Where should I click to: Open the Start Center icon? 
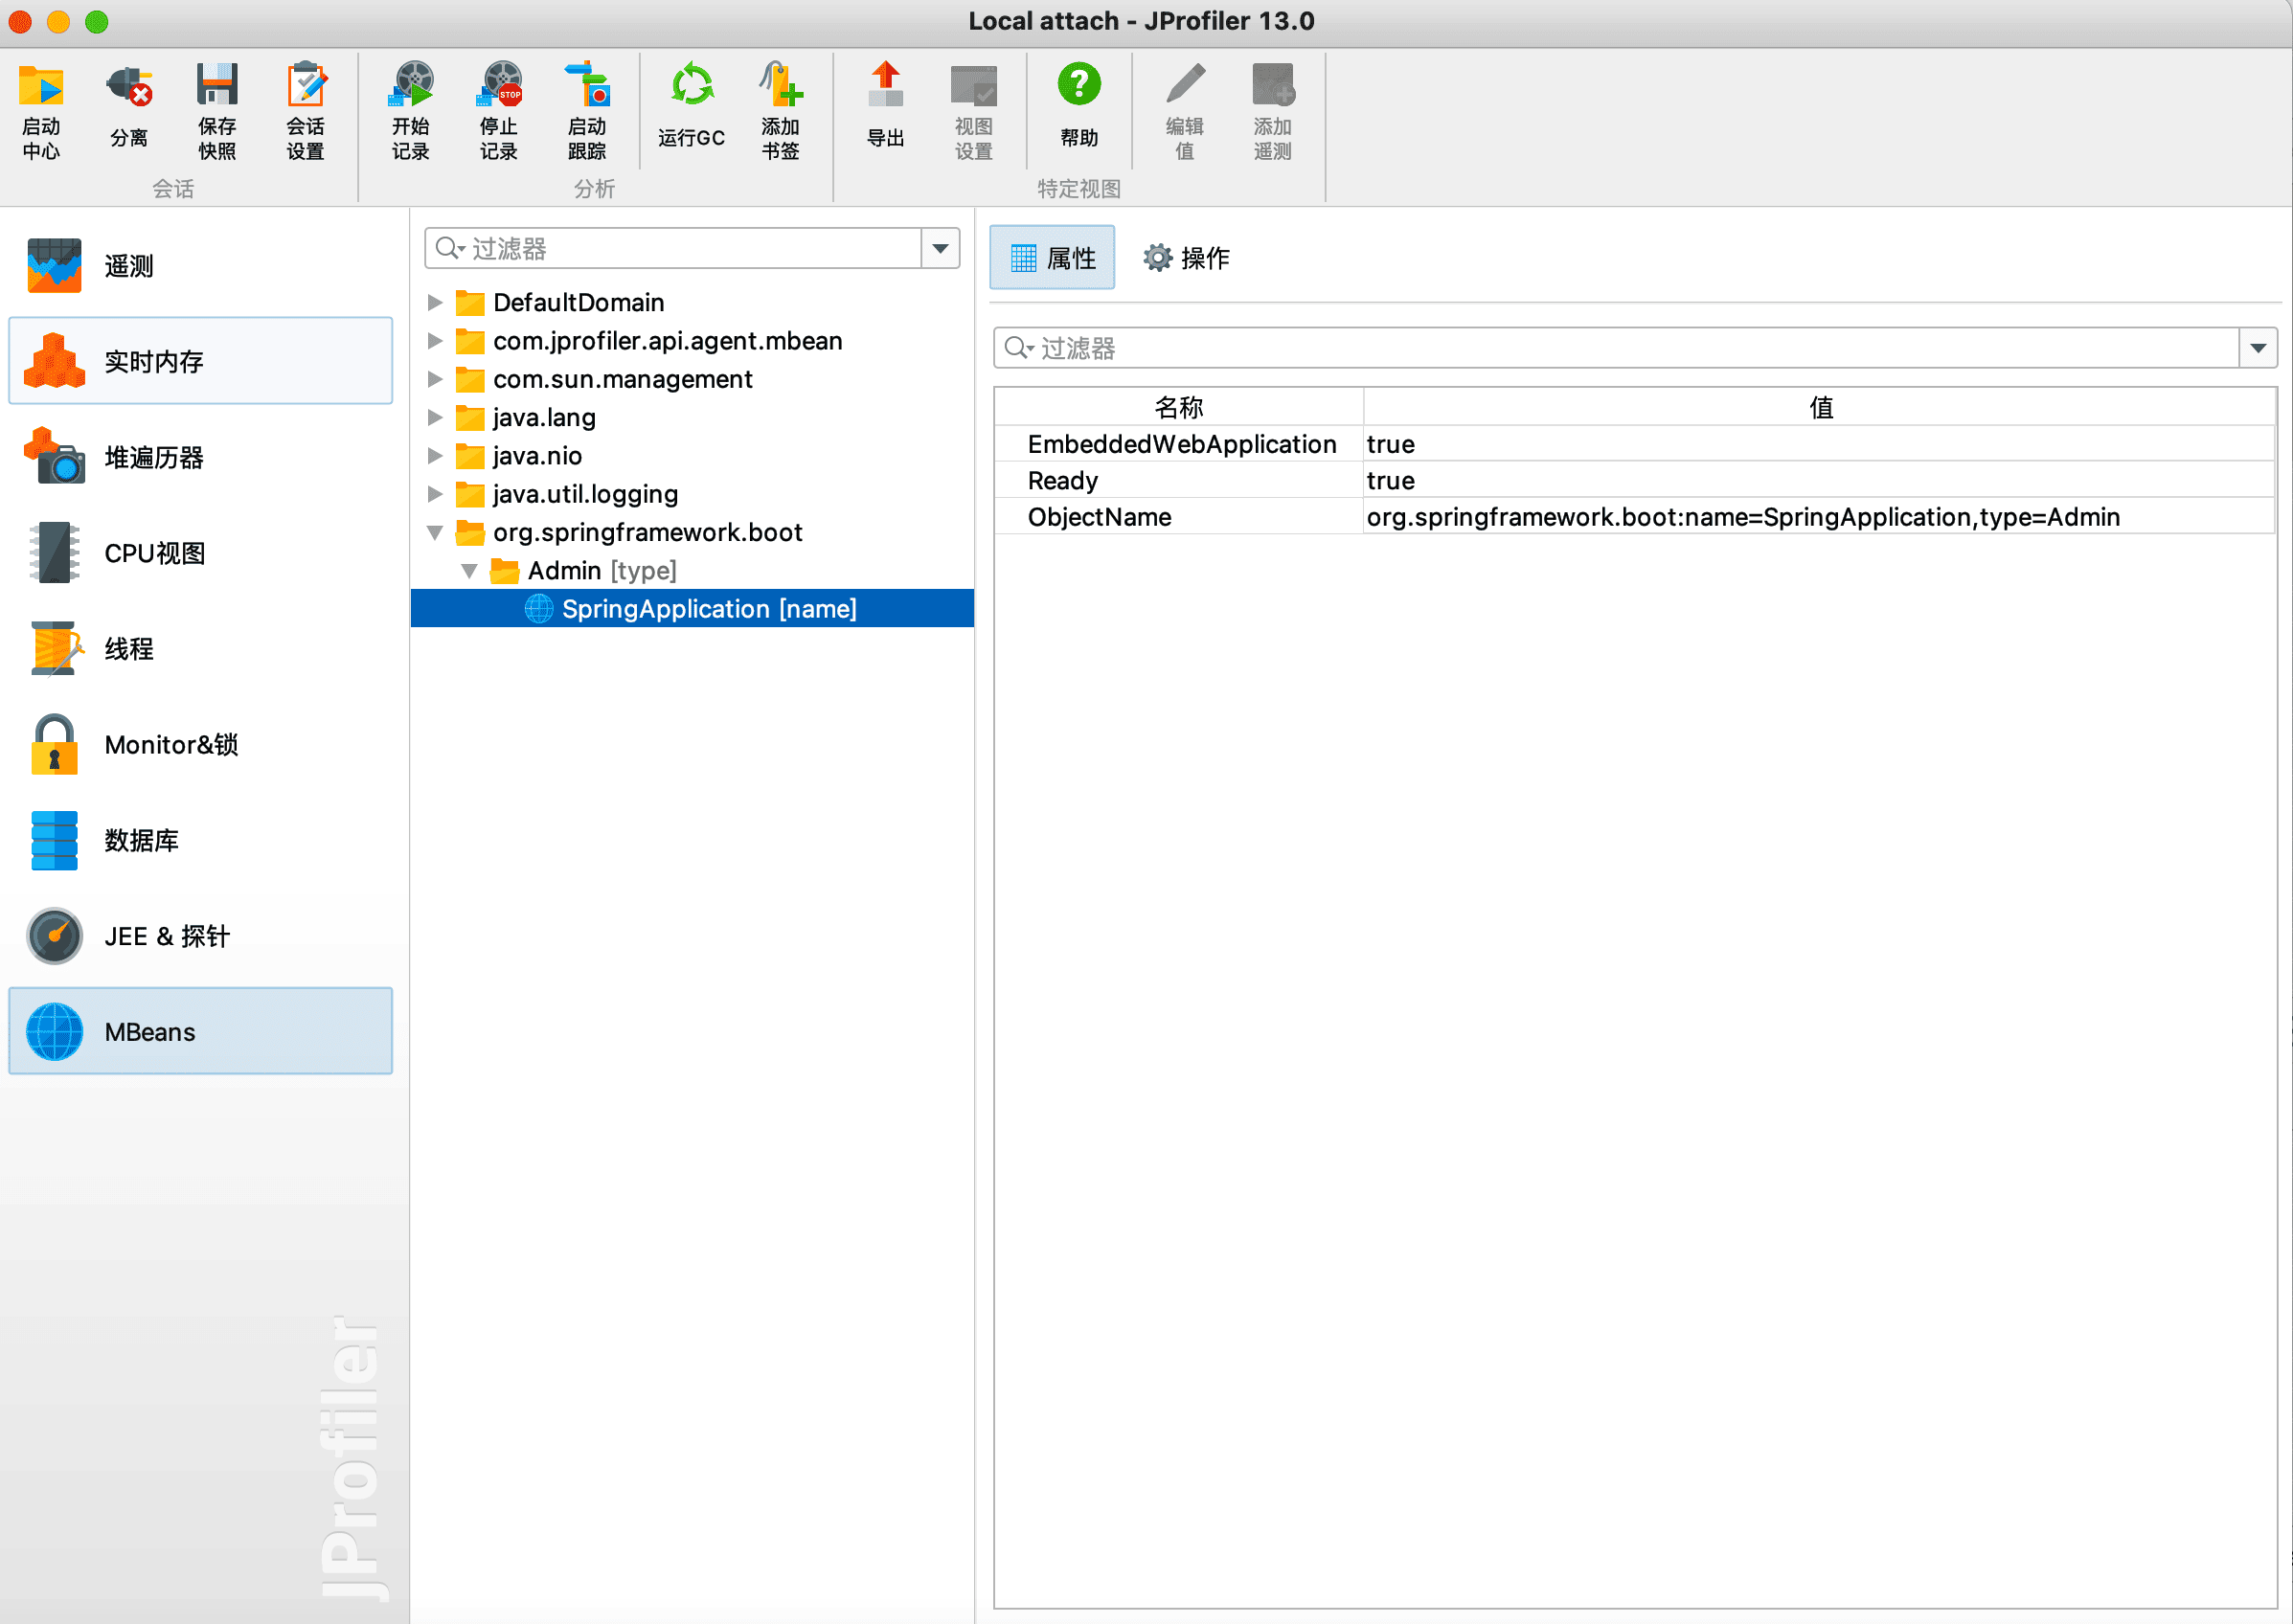pos(41,86)
